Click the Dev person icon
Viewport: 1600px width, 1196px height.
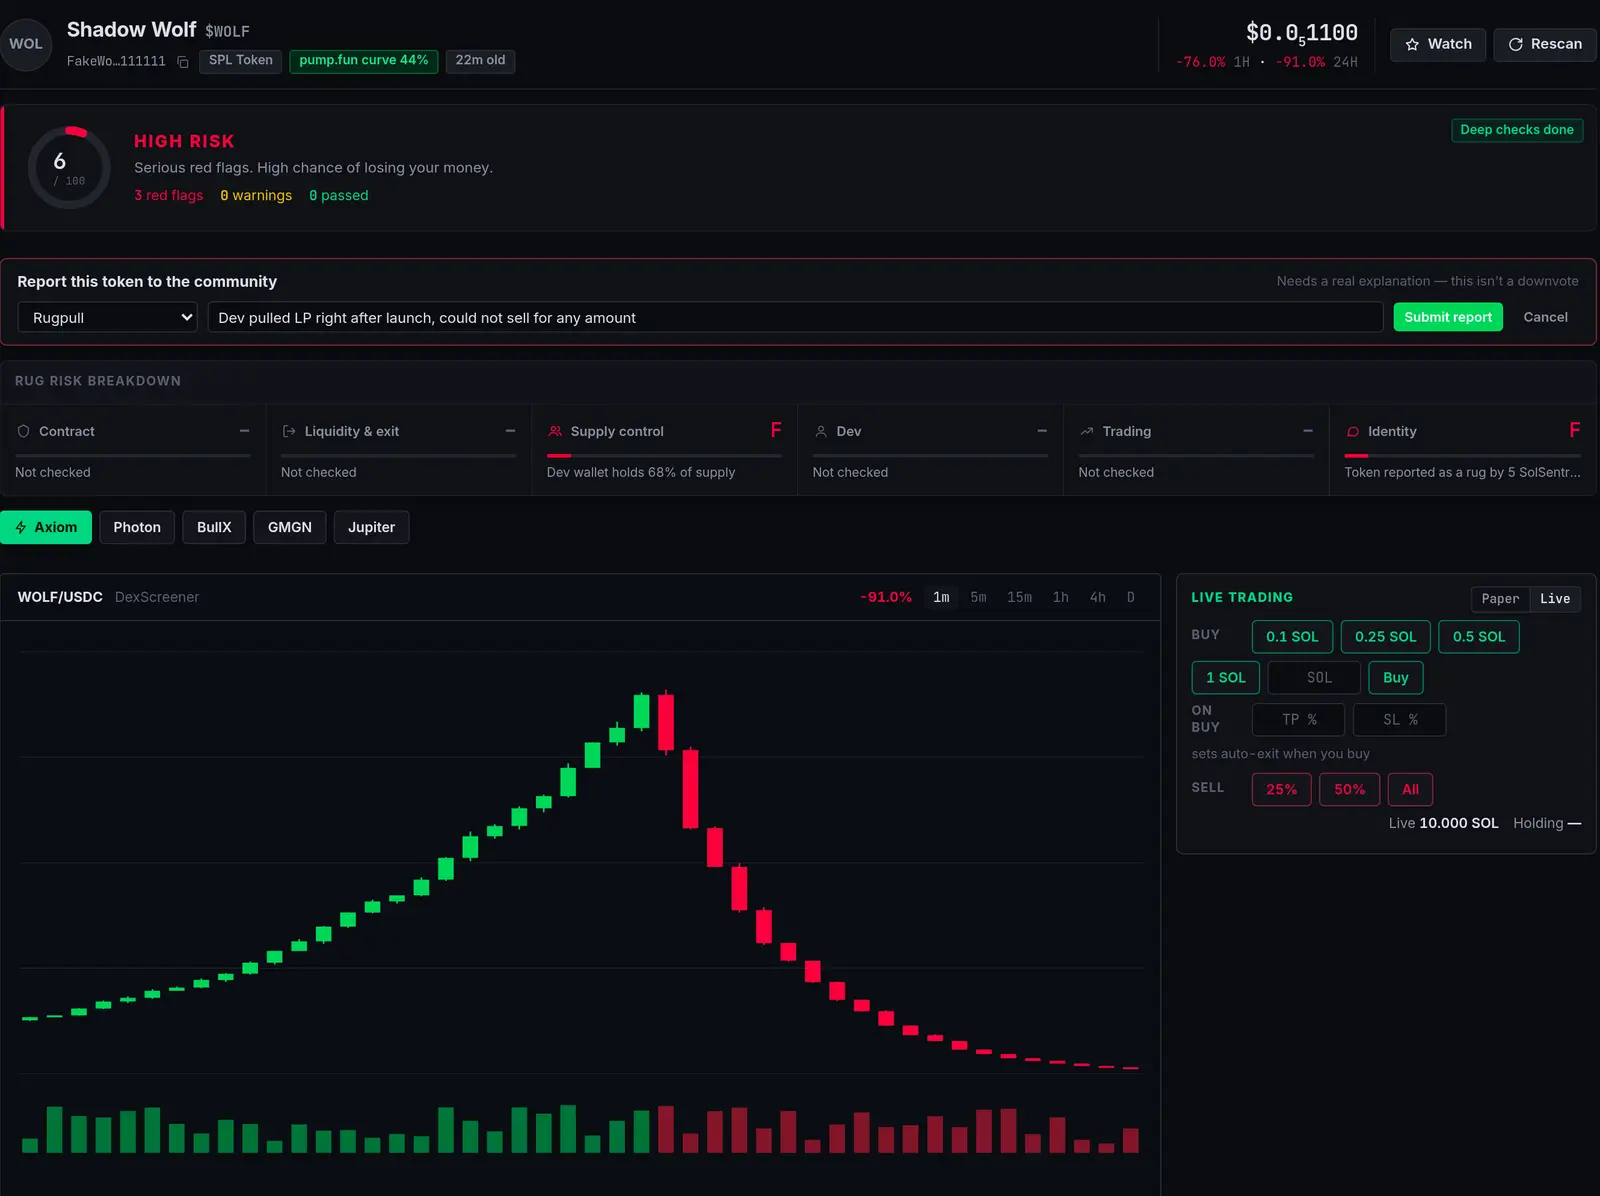(821, 431)
